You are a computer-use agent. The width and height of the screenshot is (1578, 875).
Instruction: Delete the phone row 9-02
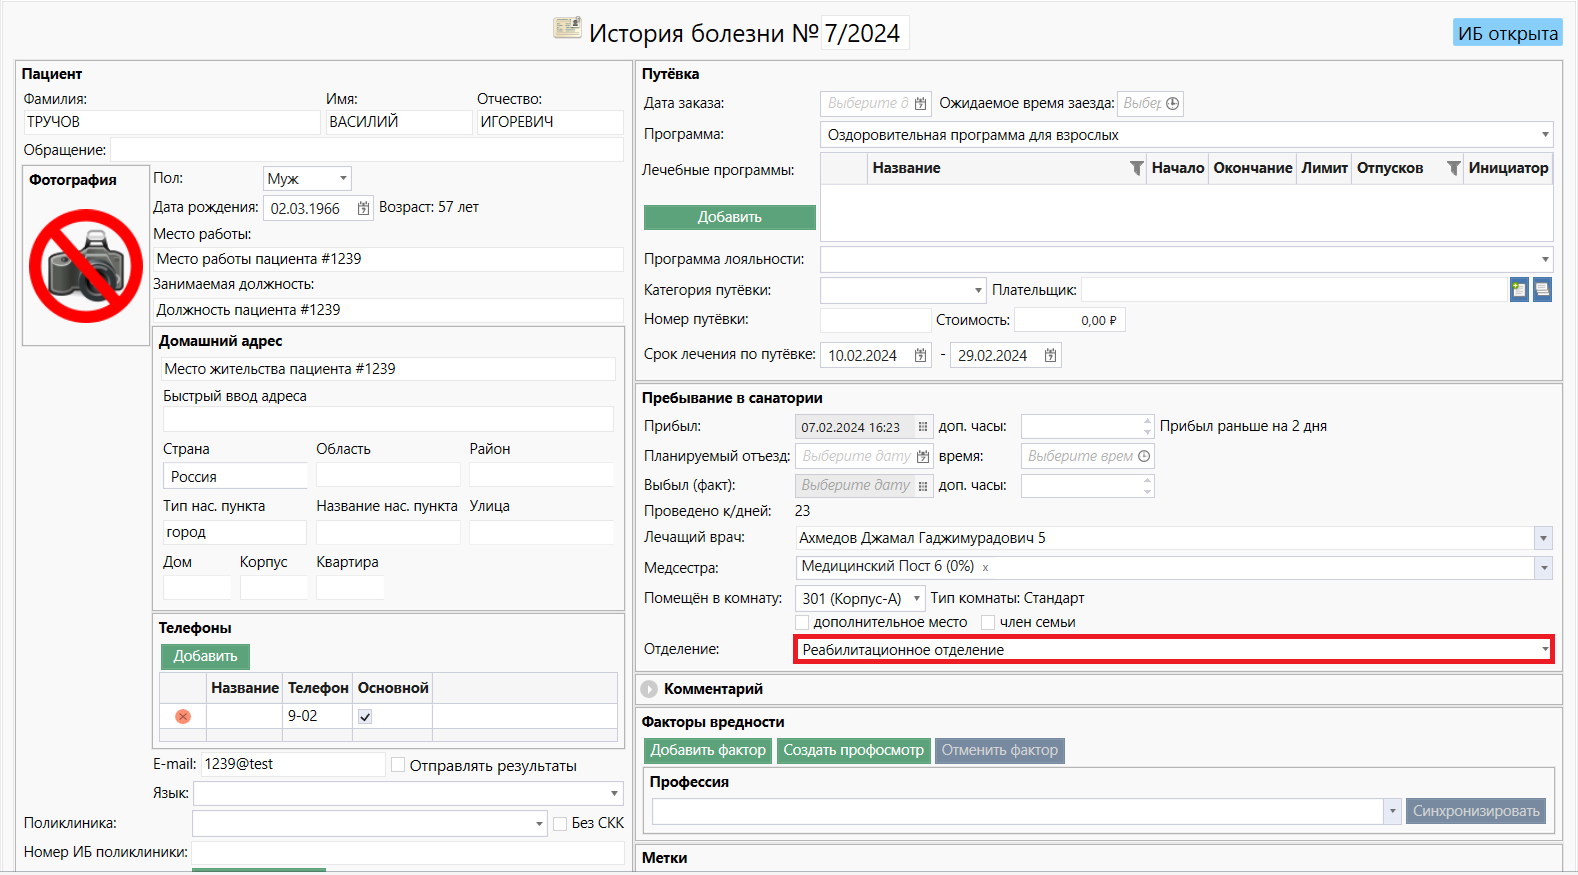point(183,717)
